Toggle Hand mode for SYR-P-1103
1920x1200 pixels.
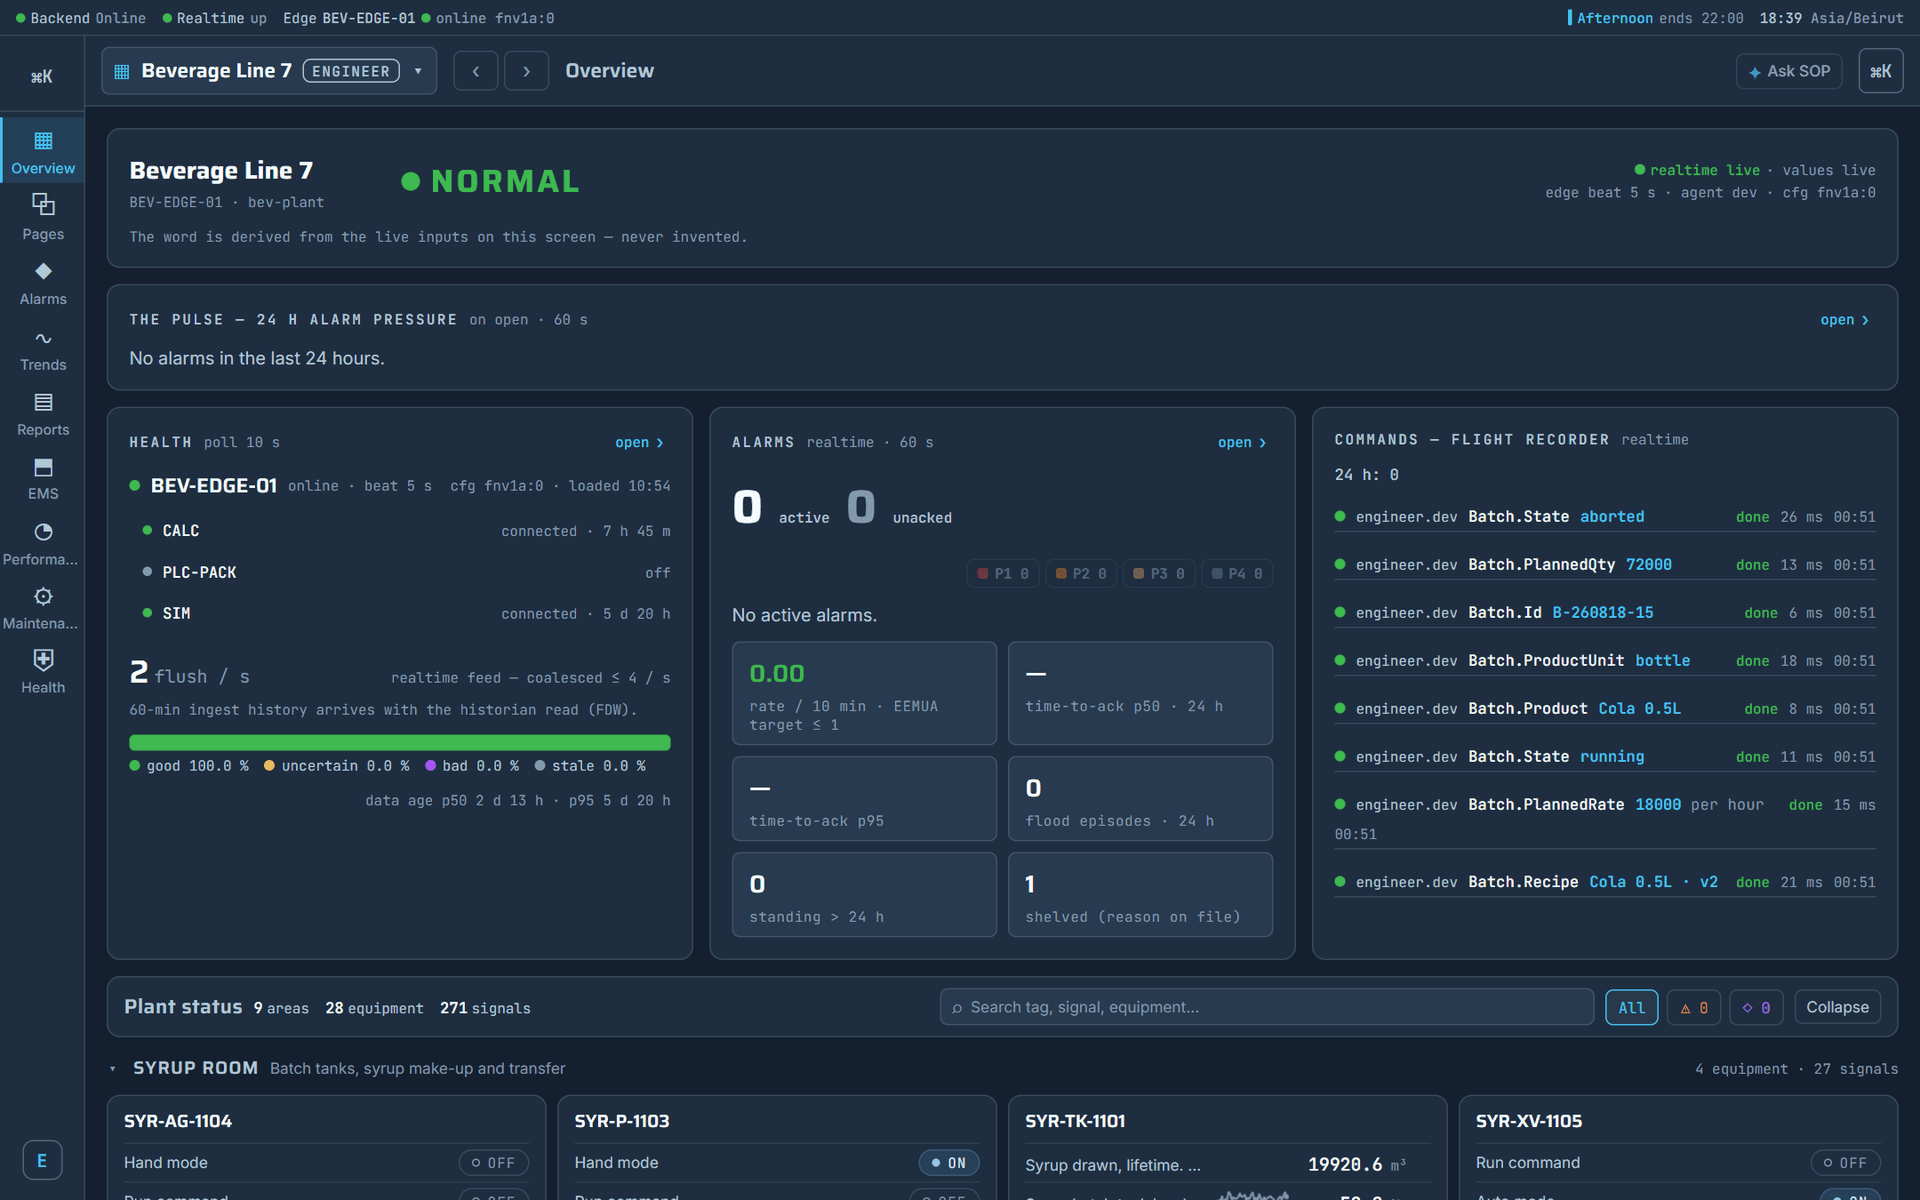(x=948, y=1163)
